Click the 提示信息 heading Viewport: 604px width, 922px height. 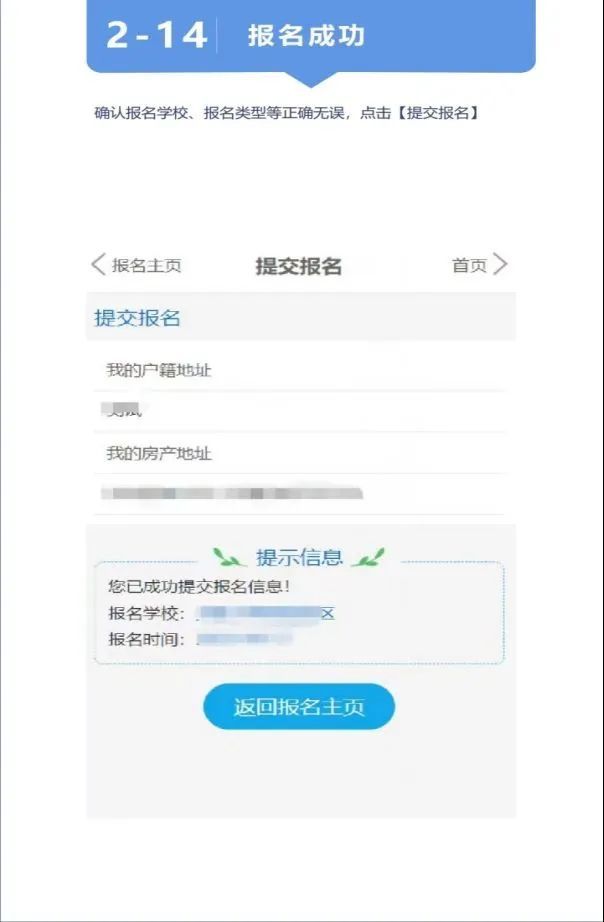pos(299,557)
